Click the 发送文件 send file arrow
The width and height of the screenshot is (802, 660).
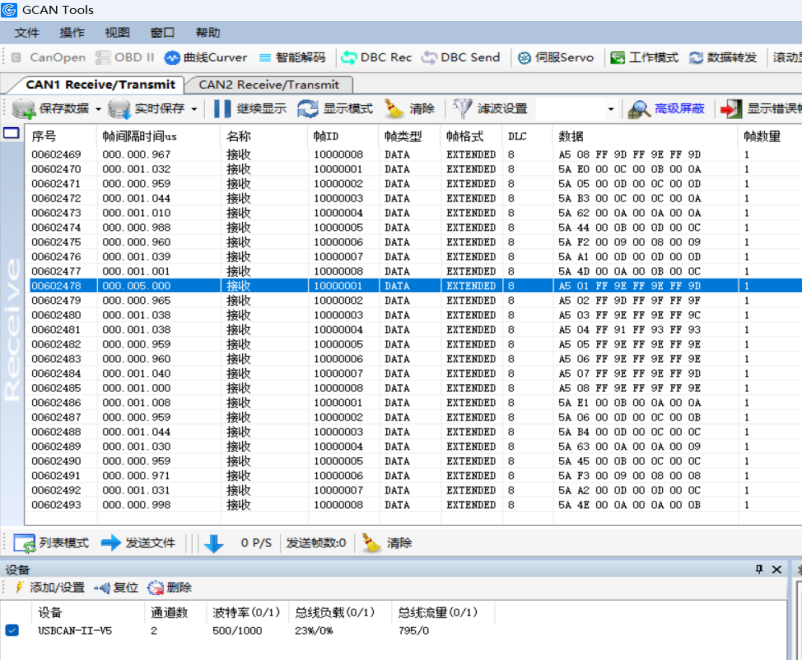pos(111,543)
